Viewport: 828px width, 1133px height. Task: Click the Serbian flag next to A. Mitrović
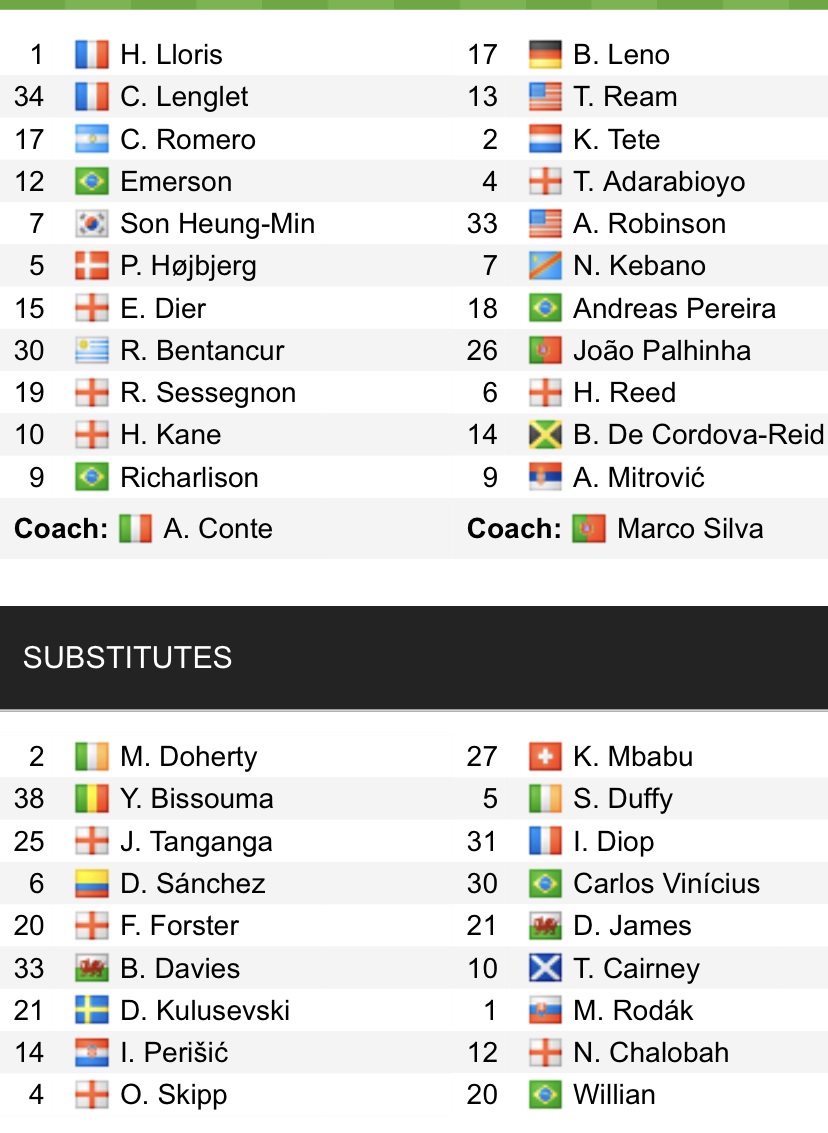coord(545,477)
